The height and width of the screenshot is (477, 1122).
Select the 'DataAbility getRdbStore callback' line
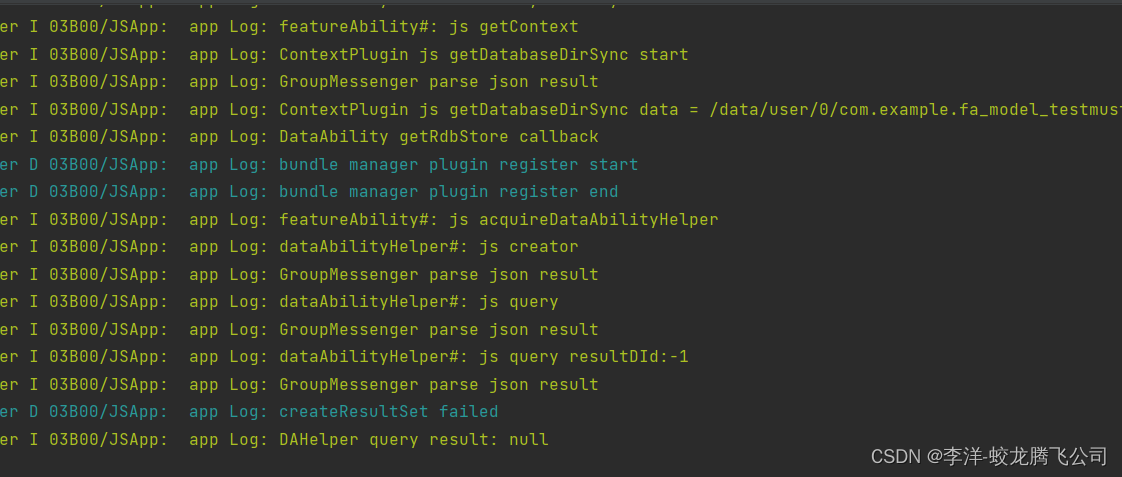[299, 137]
